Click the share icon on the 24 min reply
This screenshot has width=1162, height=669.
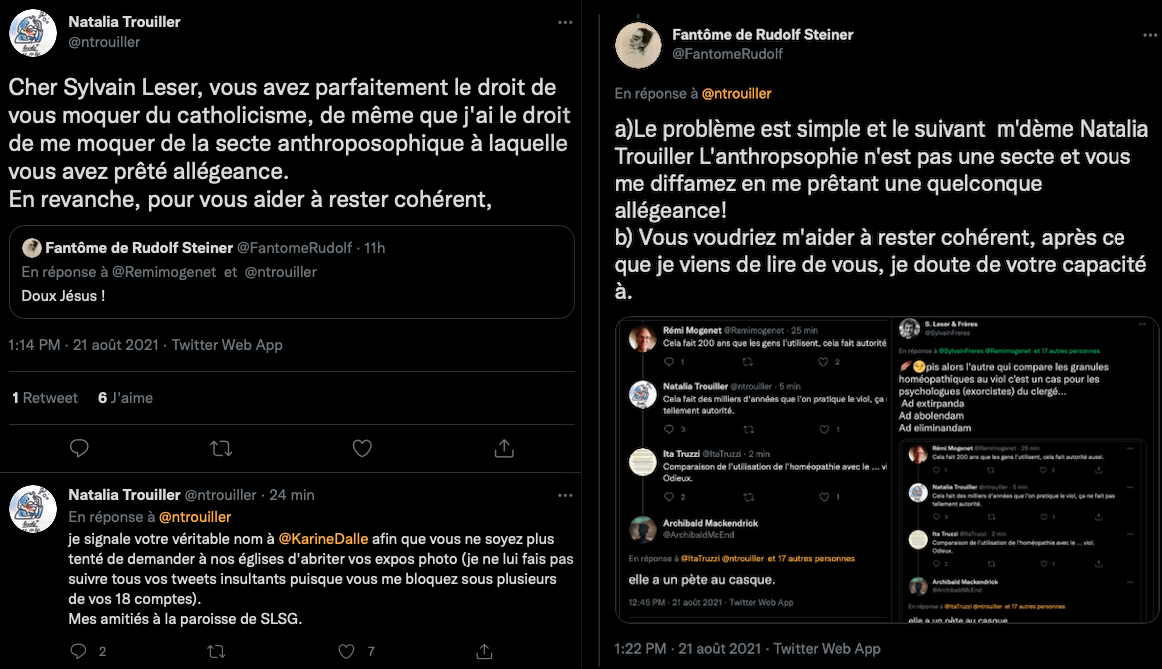pyautogui.click(x=484, y=651)
